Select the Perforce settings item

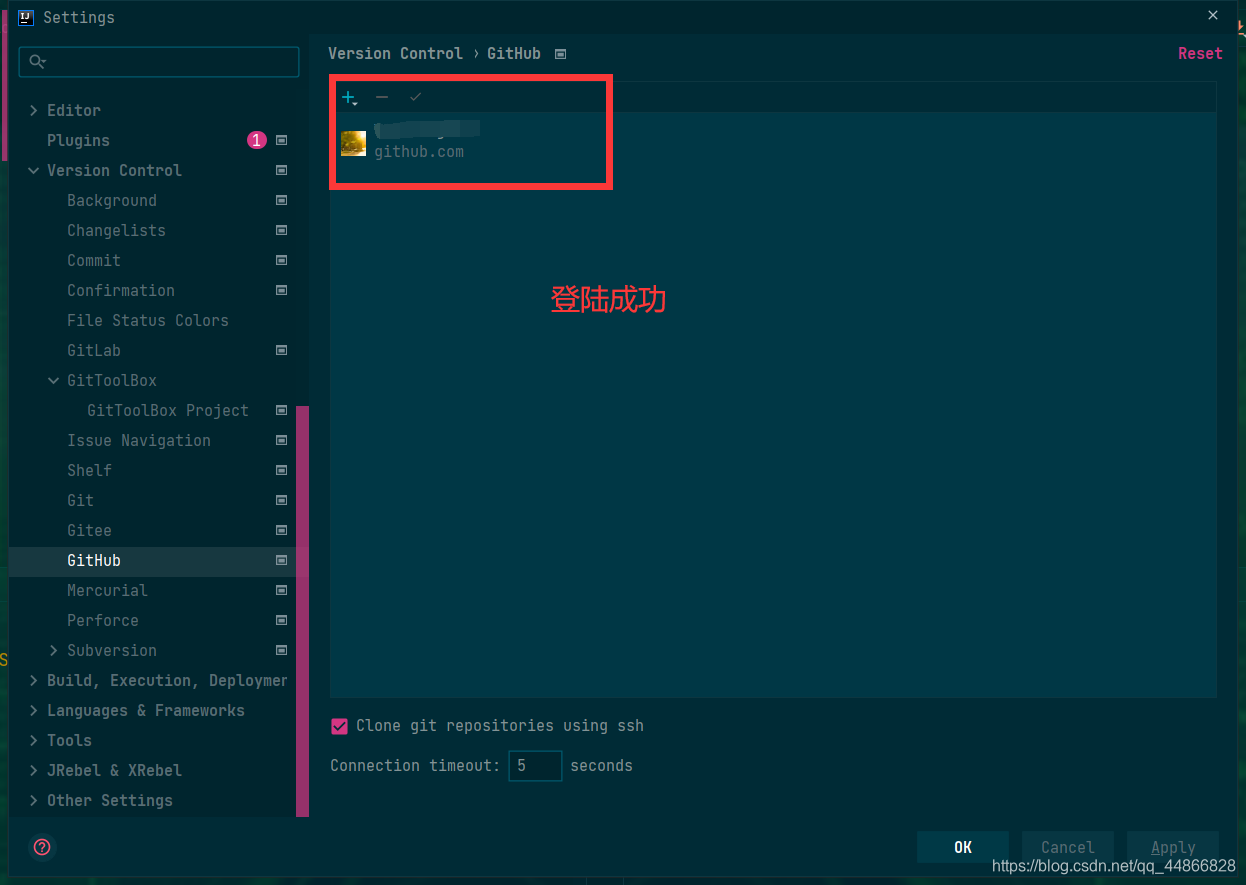[103, 621]
